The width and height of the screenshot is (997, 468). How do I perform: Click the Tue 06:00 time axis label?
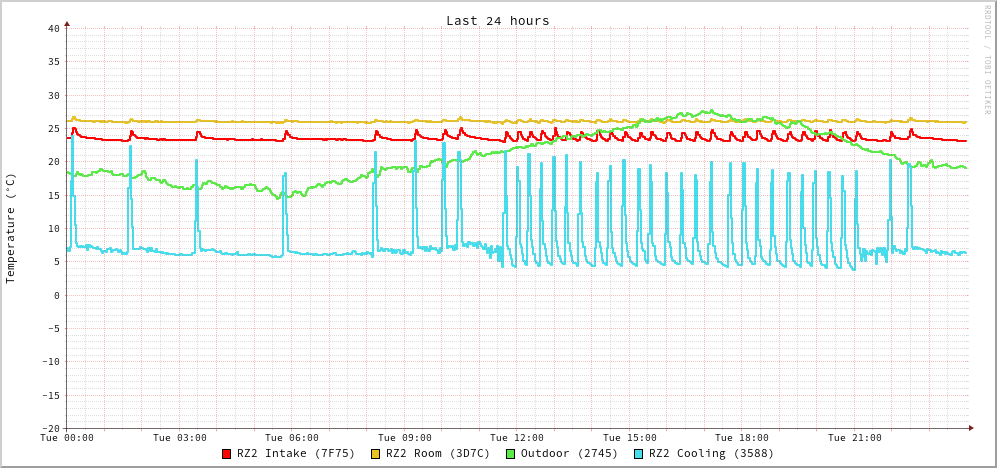tap(292, 438)
